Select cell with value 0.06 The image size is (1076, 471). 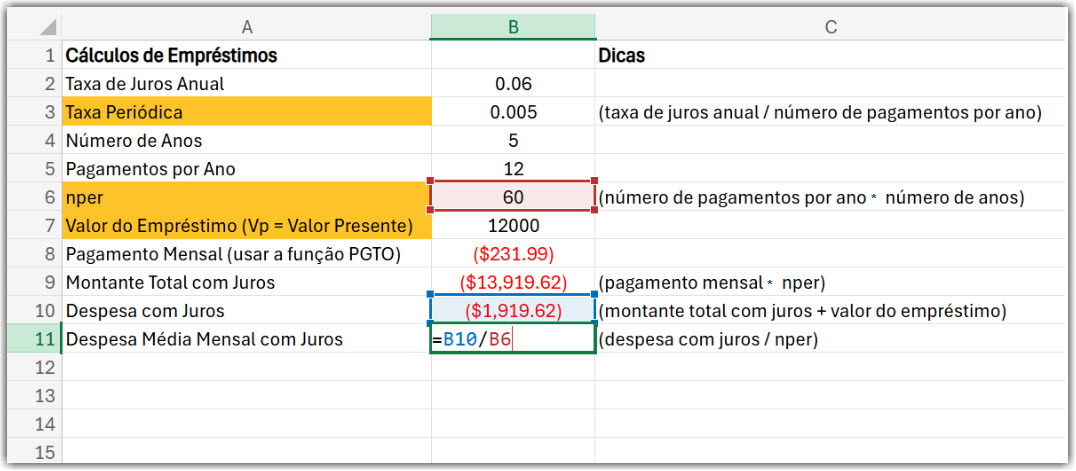(513, 84)
